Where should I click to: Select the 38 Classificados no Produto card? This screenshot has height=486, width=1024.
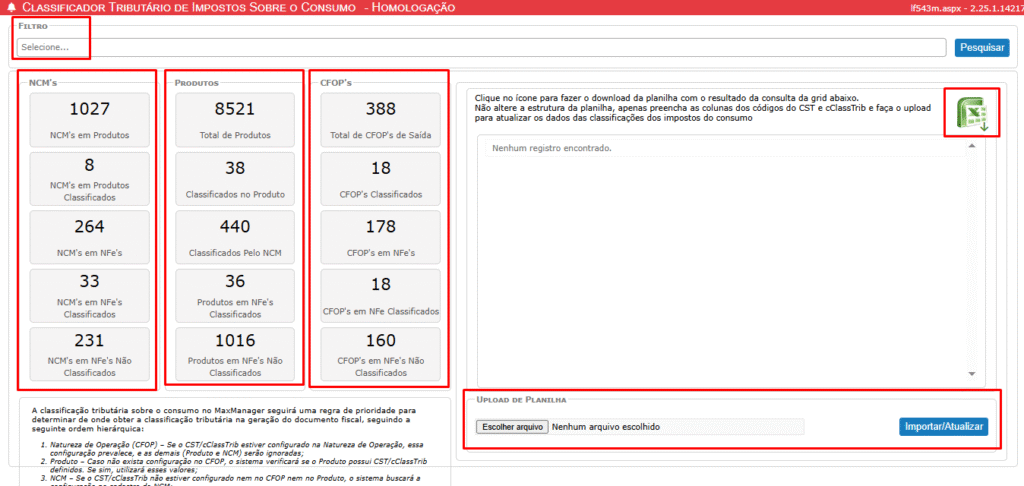235,177
